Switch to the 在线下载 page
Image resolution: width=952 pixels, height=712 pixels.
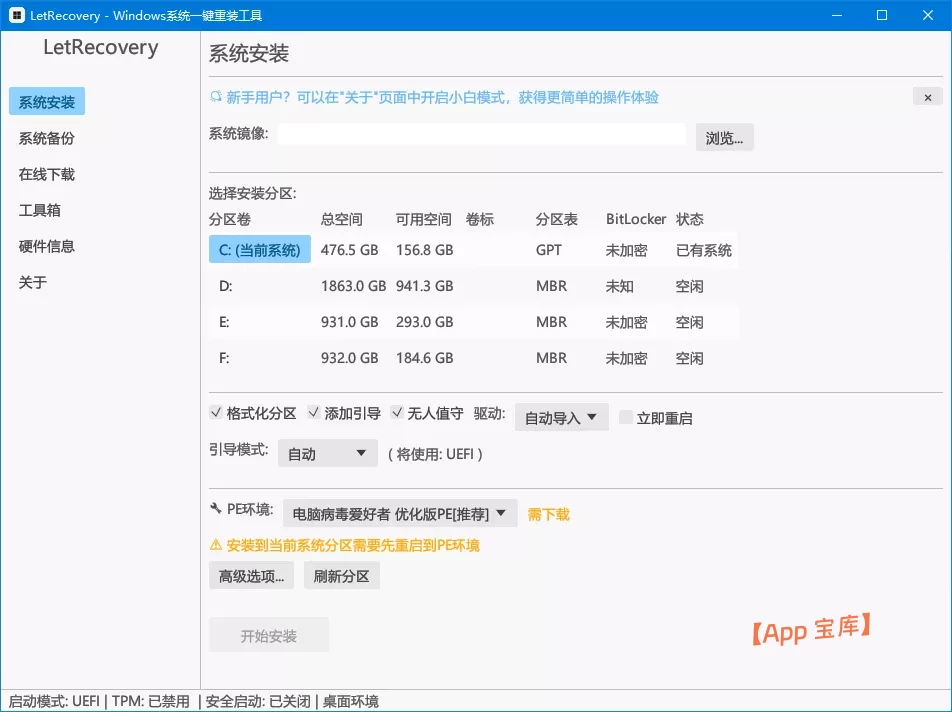click(x=46, y=173)
